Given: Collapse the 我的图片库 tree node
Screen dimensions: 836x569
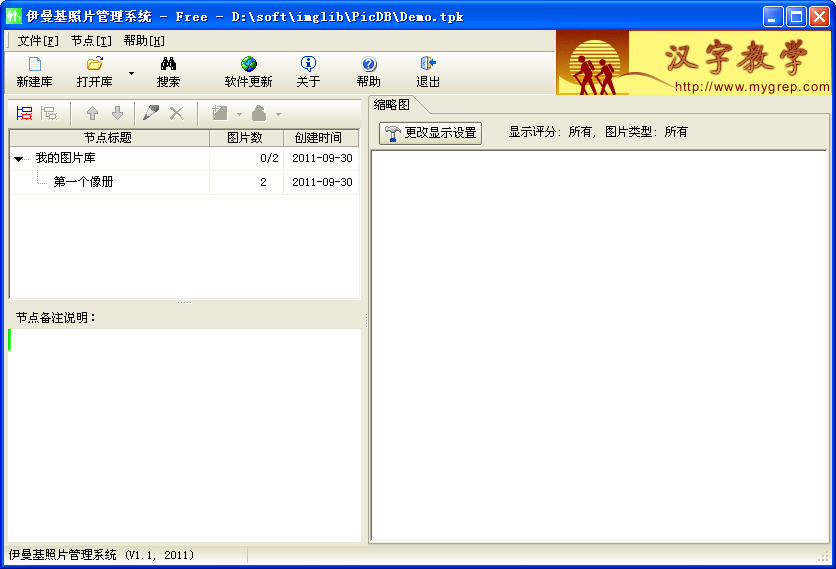Looking at the screenshot, I should coord(19,159).
